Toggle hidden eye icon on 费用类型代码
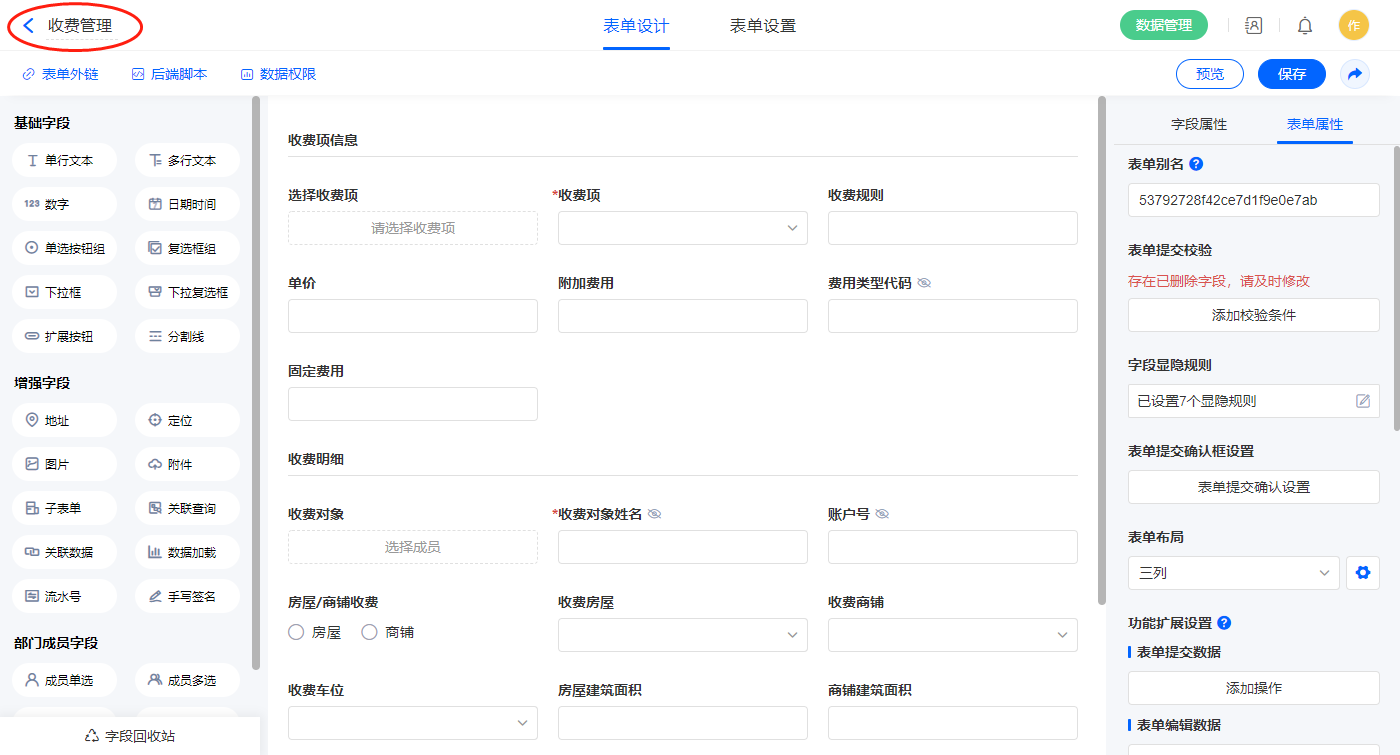The height and width of the screenshot is (755, 1400). point(924,283)
